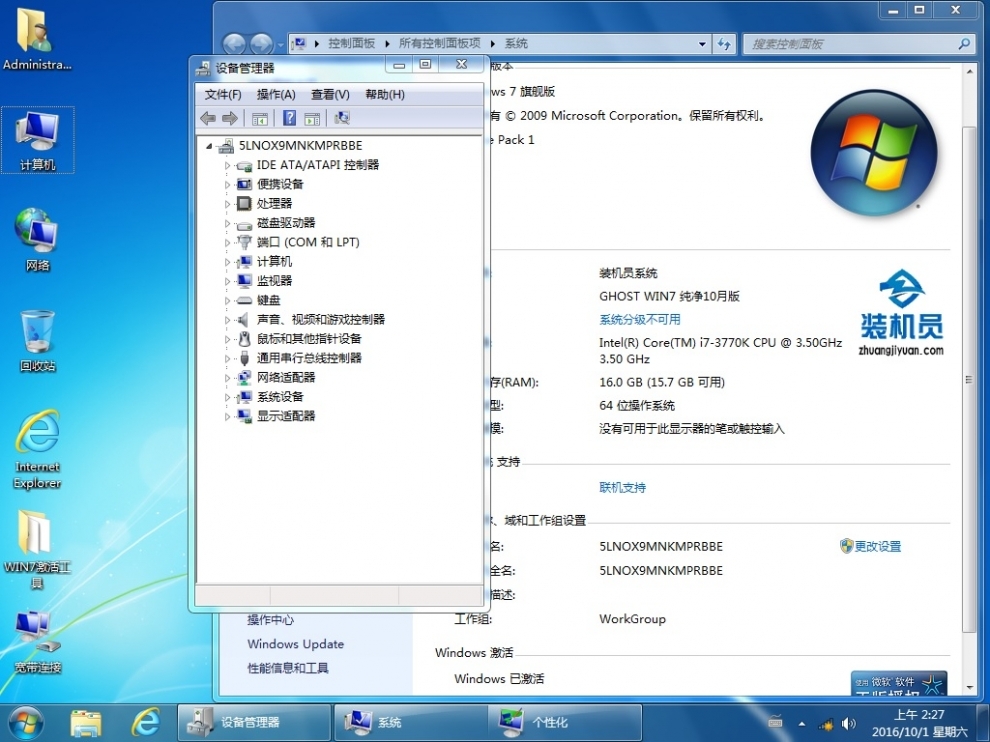Collapse the 5LNOX9MNKMPRBBE root tree node
The height and width of the screenshot is (742, 990).
pos(209,145)
